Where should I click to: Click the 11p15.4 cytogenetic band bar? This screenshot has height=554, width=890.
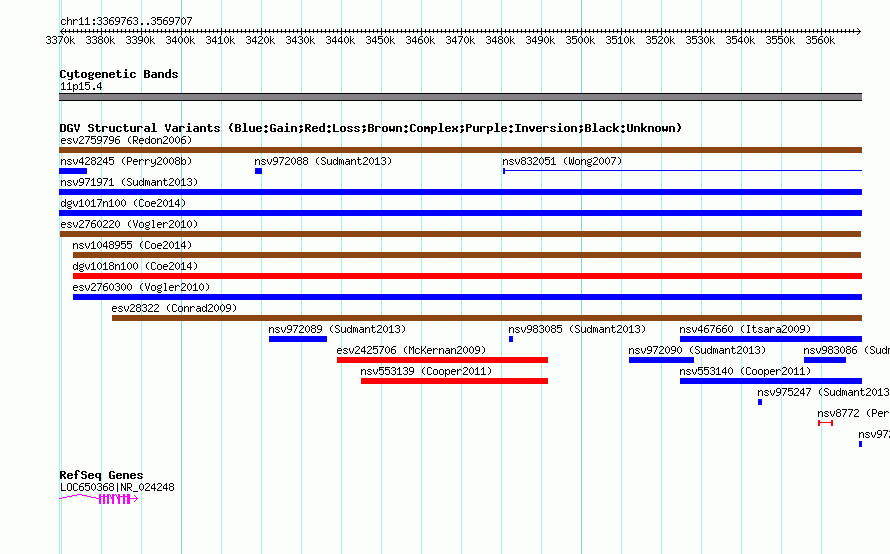point(460,97)
